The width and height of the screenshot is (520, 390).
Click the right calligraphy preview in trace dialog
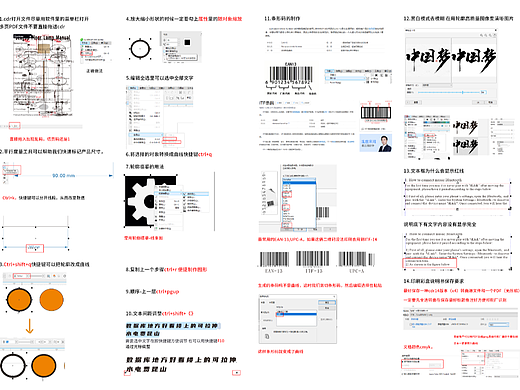[x=474, y=60]
